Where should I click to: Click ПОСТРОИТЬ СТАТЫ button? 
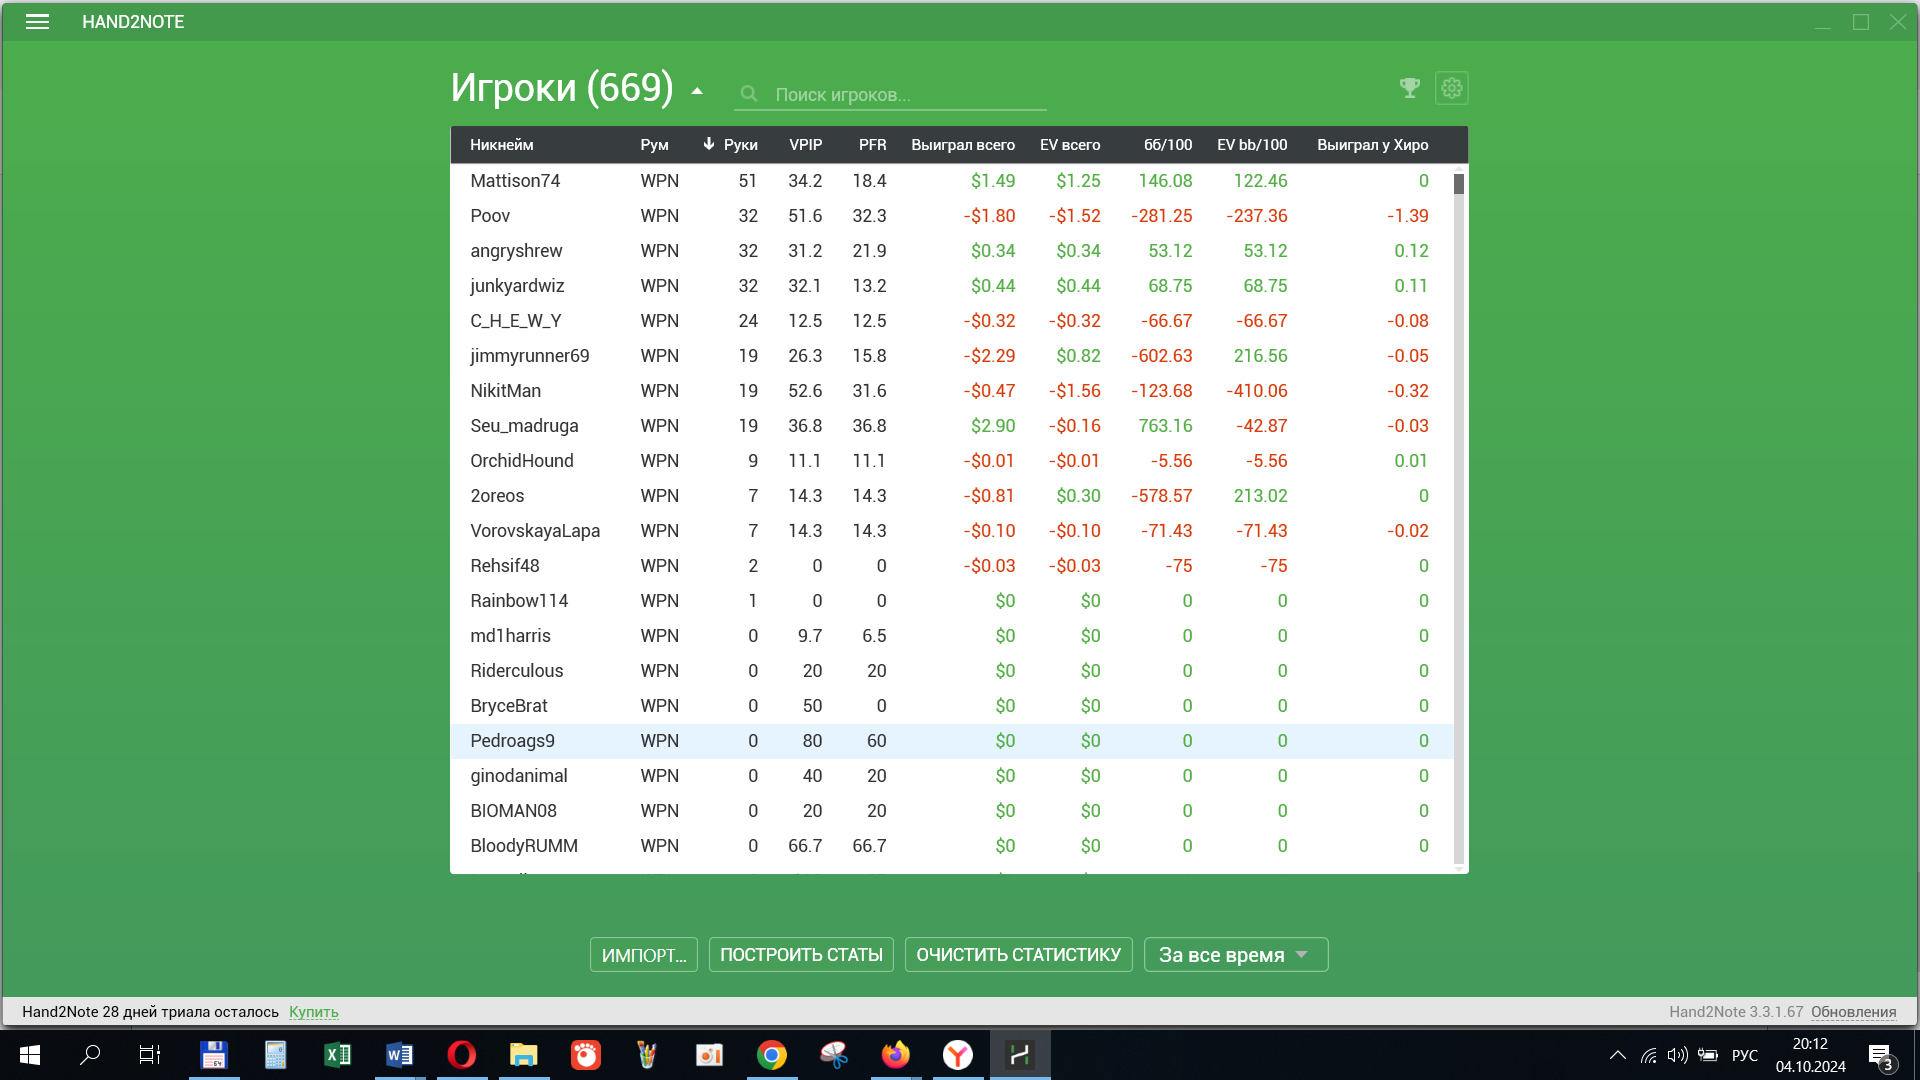[x=801, y=955]
